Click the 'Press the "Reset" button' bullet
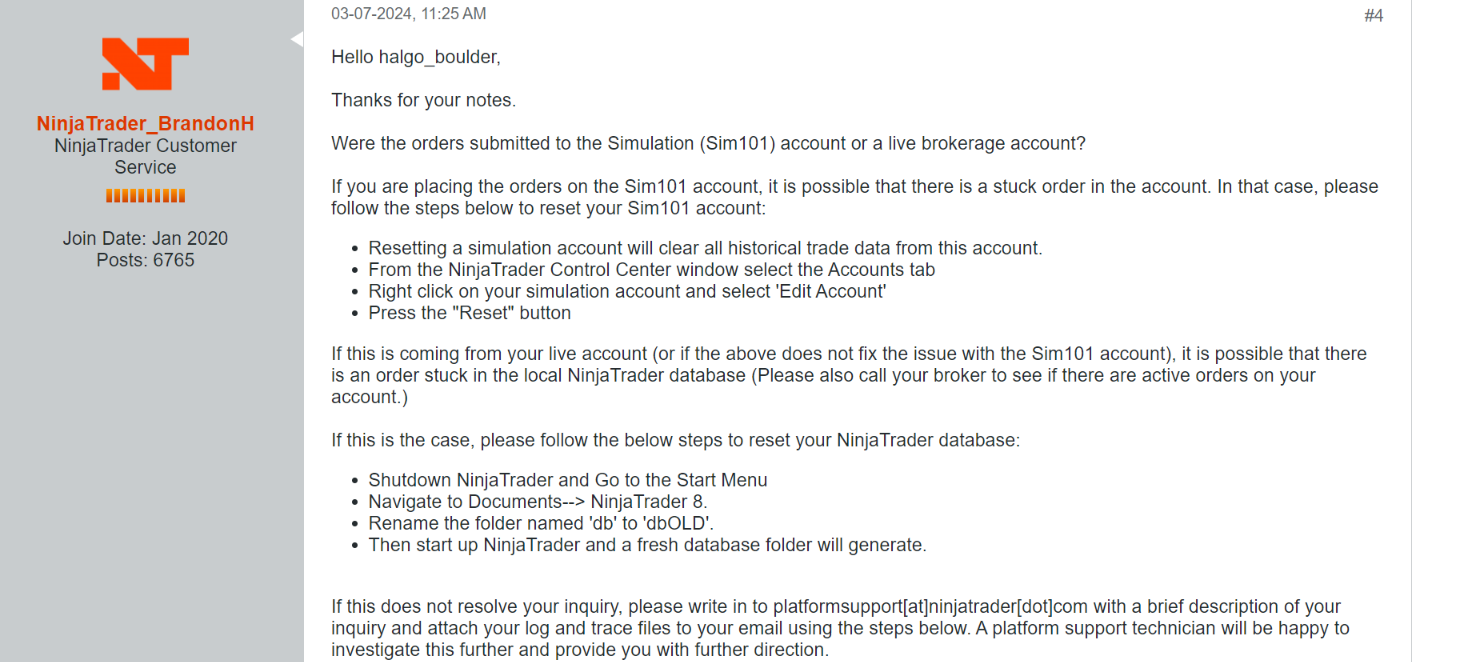Screen dimensions: 1463x662 [x=469, y=313]
